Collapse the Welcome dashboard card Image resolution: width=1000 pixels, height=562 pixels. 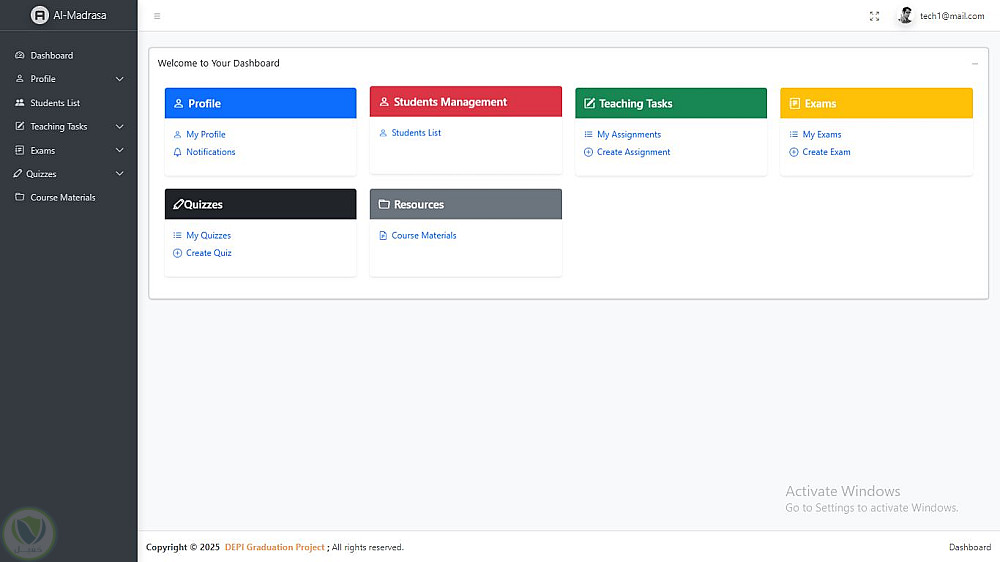(975, 63)
